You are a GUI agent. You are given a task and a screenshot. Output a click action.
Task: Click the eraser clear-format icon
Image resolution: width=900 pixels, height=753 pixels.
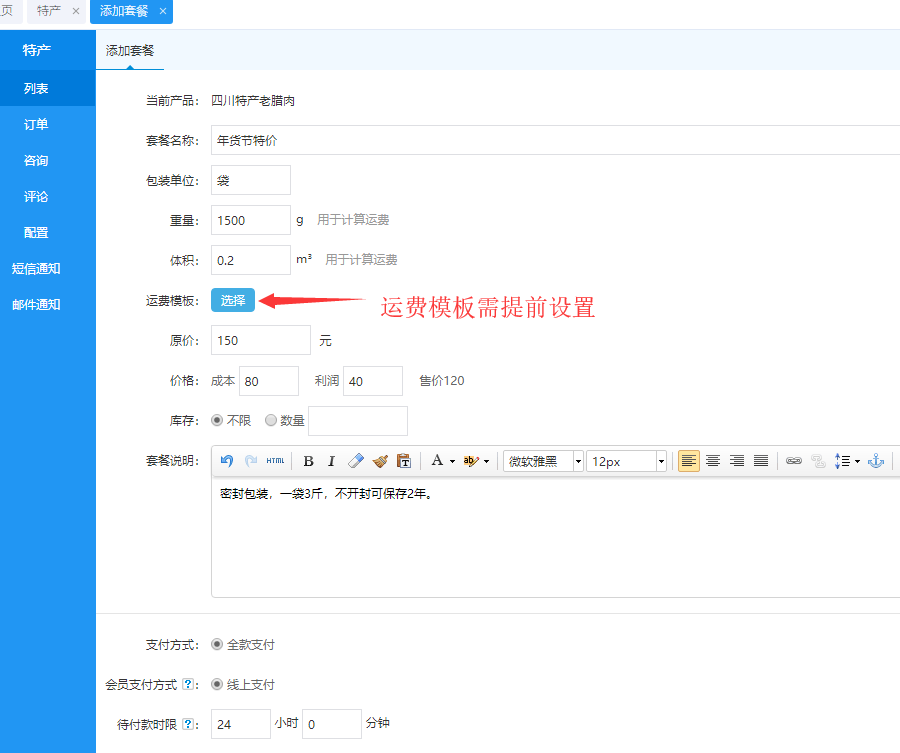(356, 461)
